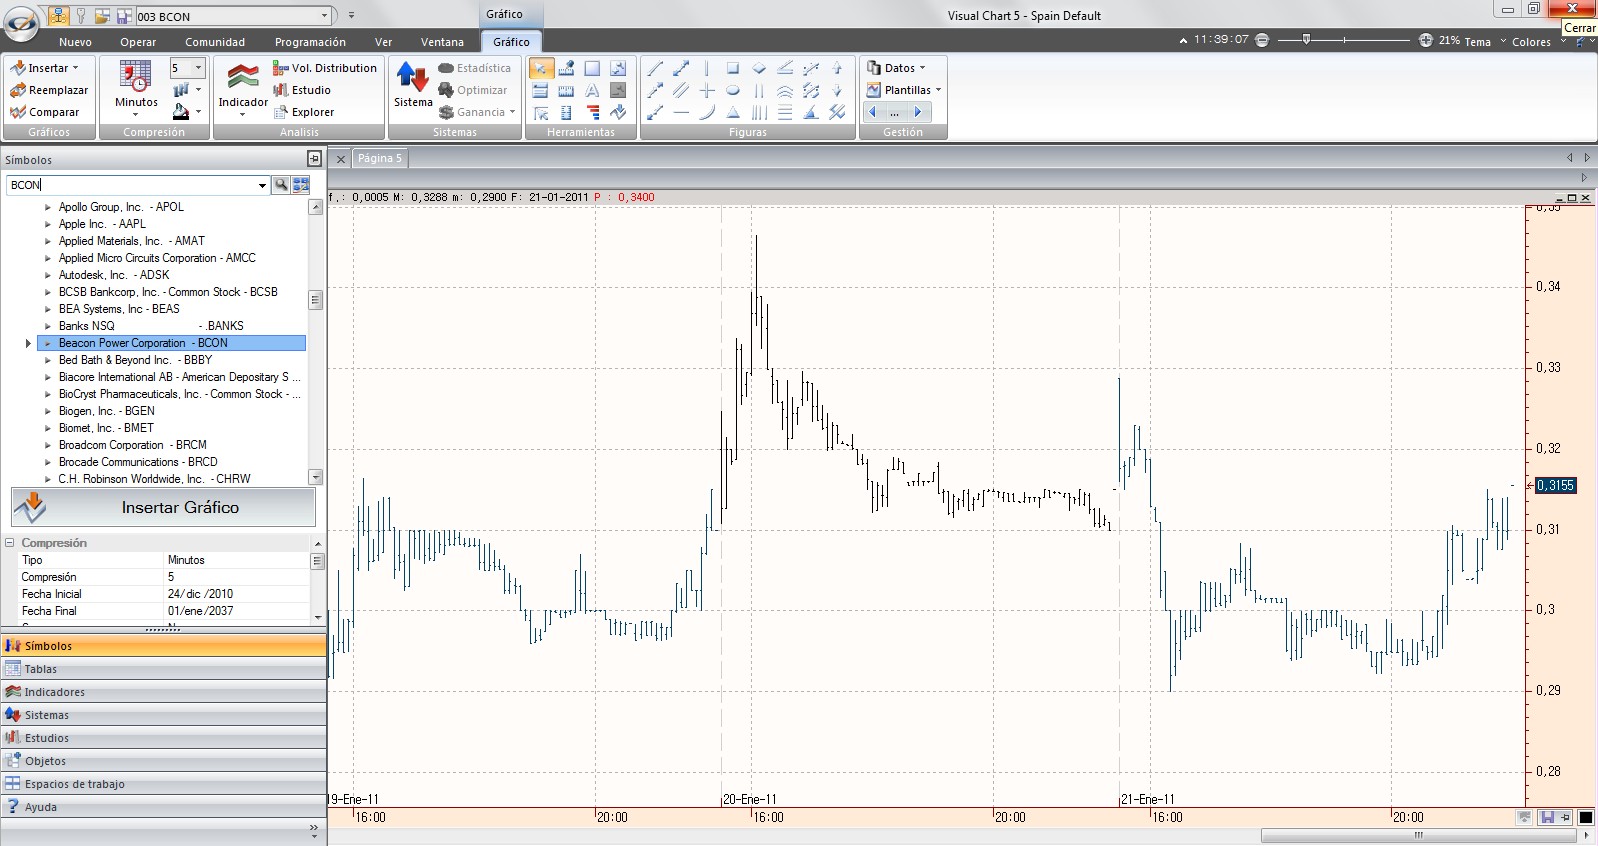Image resolution: width=1598 pixels, height=846 pixels.
Task: Open the 003 BCON workspace dropdown
Action: 324,16
